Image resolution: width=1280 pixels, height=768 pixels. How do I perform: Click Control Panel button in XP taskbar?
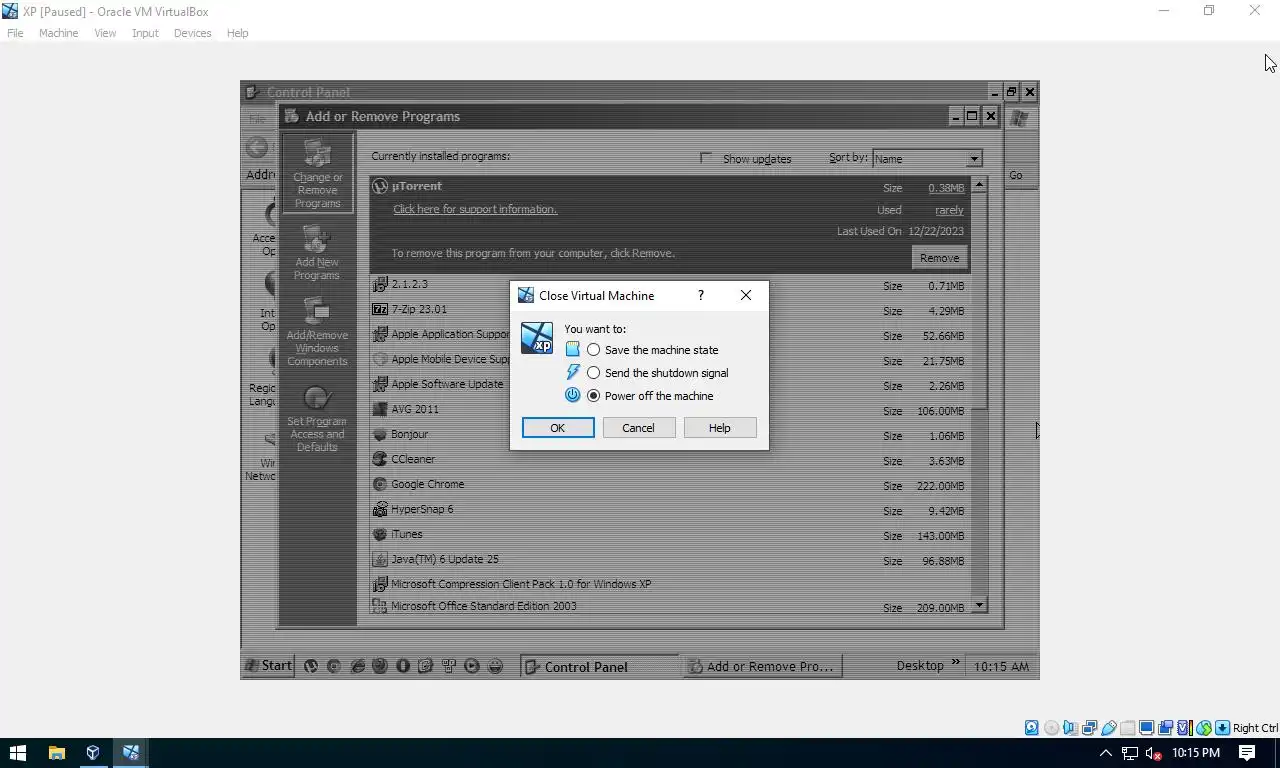[600, 666]
